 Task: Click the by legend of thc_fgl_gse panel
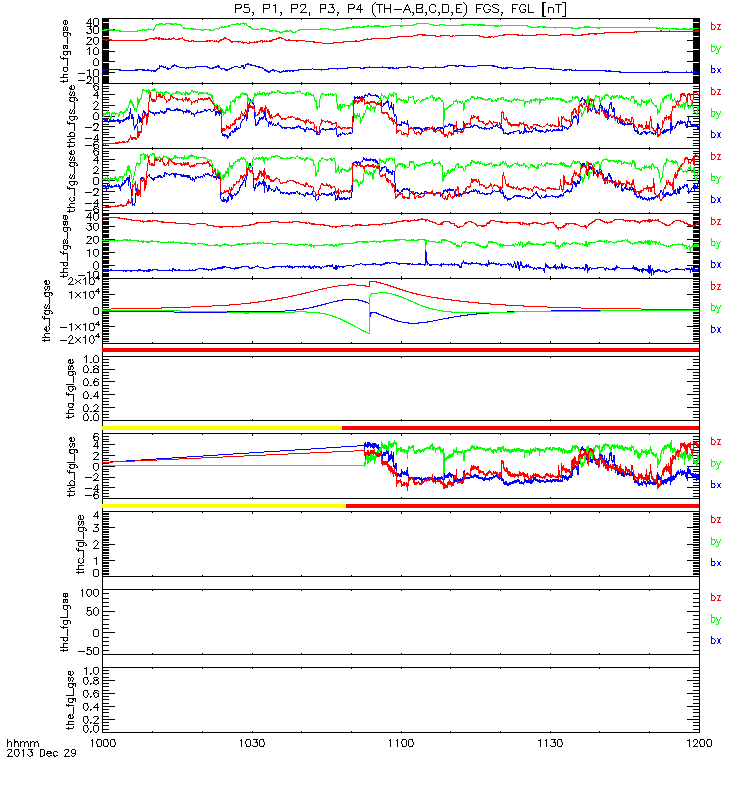[x=716, y=541]
